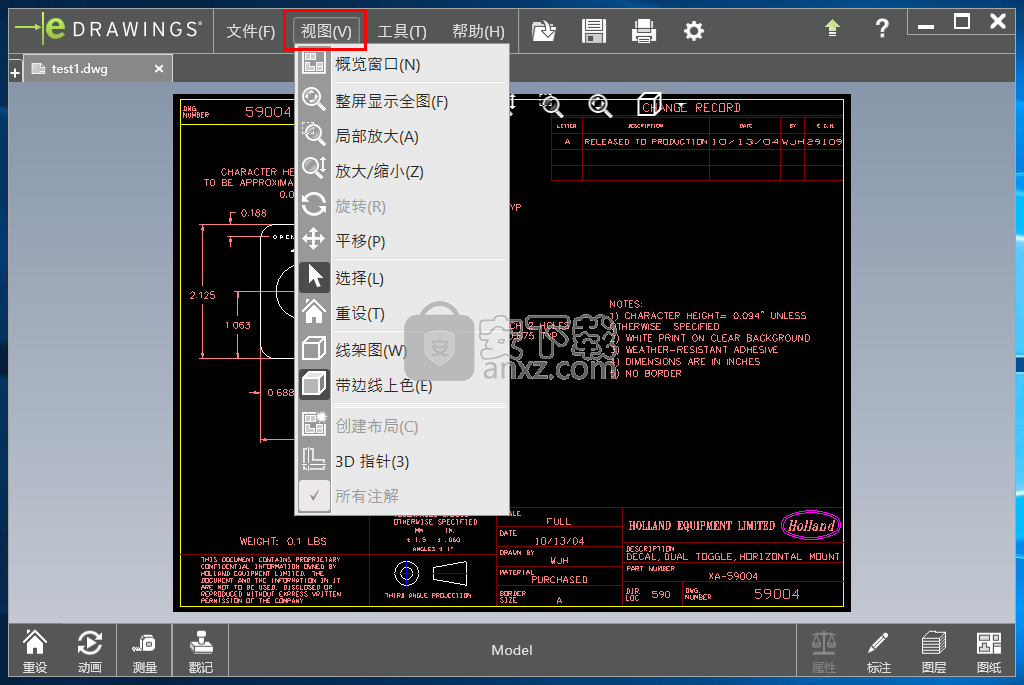Choose 重设(T) in view menu
The width and height of the screenshot is (1024, 685).
coord(402,313)
